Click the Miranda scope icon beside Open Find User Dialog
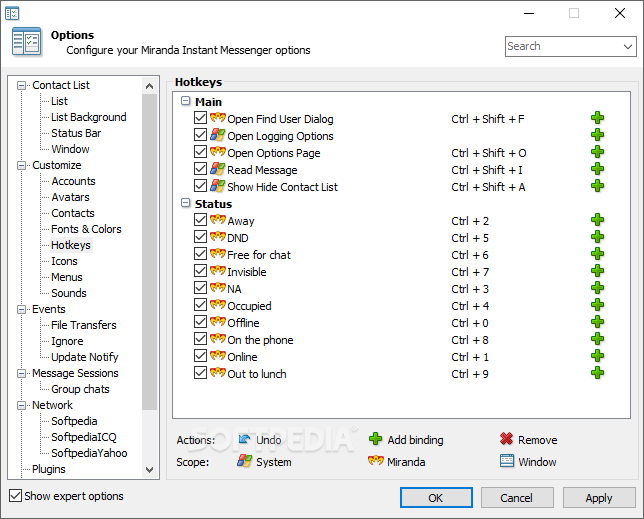Image resolution: width=644 pixels, height=519 pixels. [x=218, y=118]
